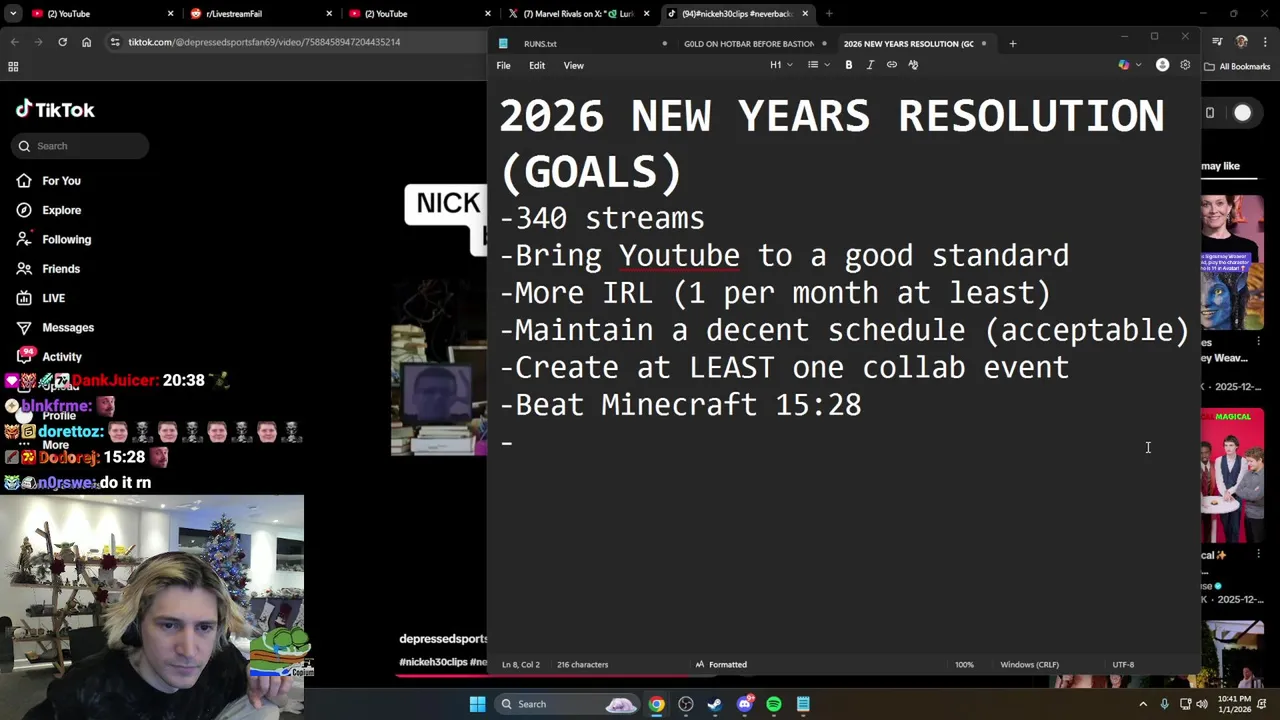Open the Notepad View menu

(x=573, y=66)
